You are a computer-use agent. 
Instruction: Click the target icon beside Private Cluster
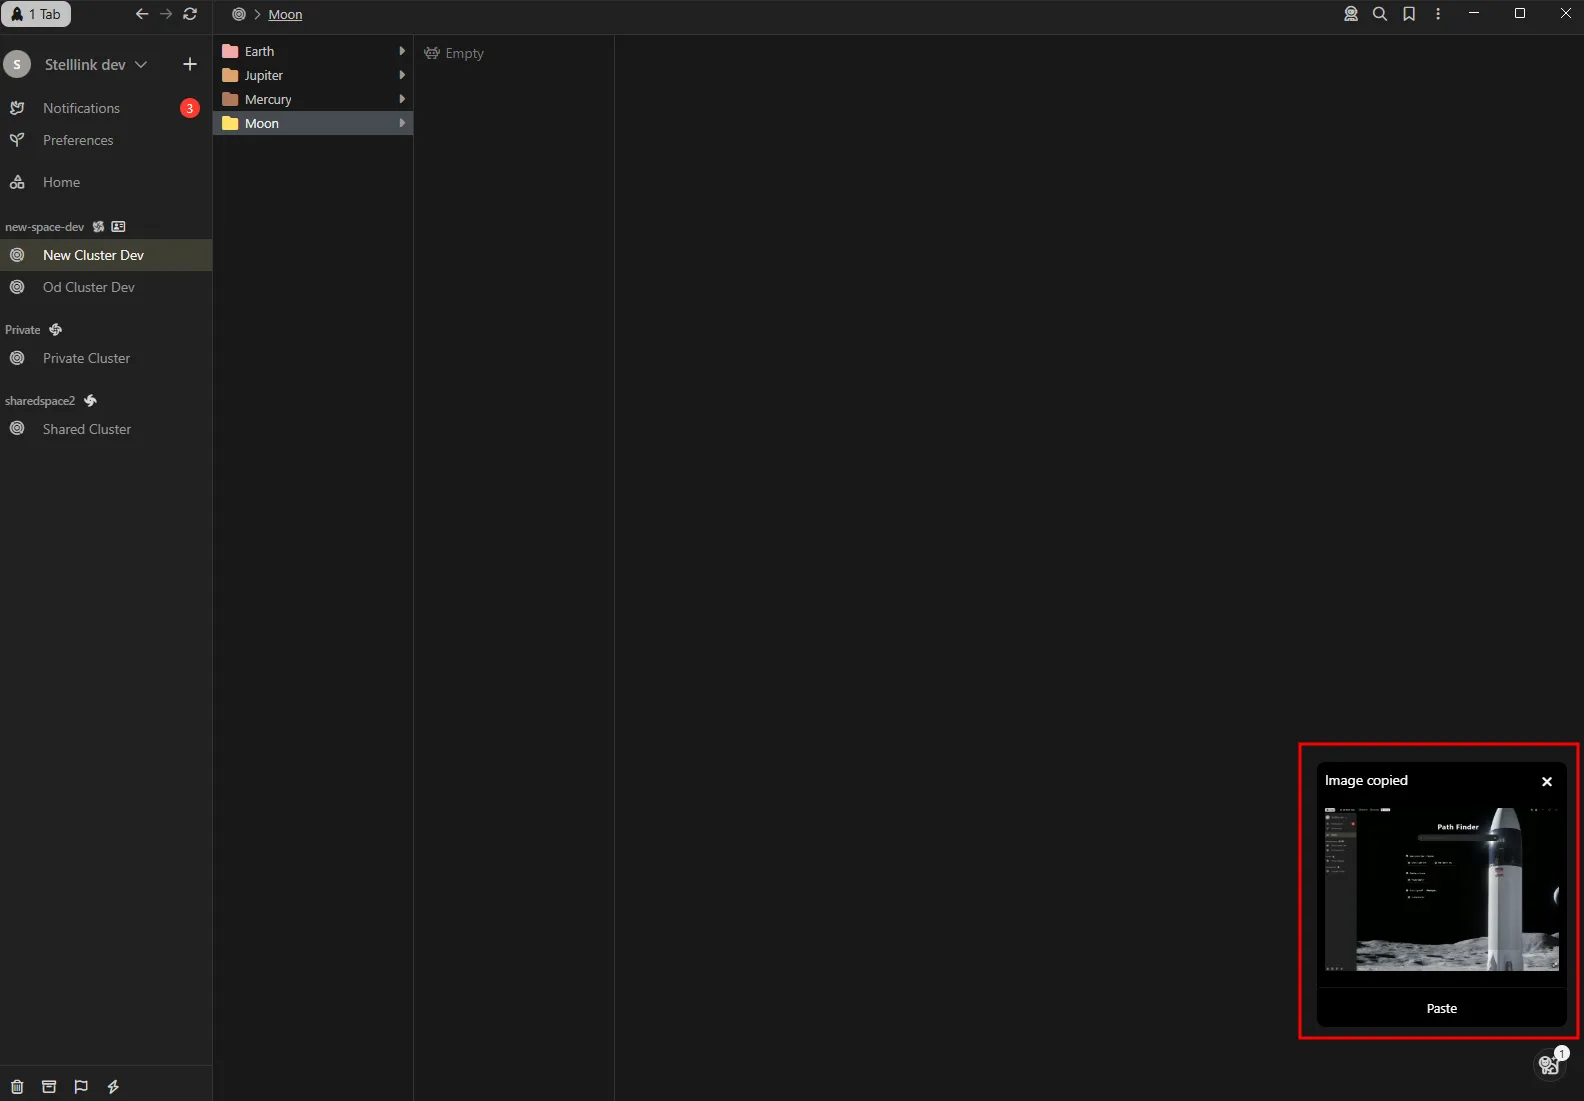(17, 358)
